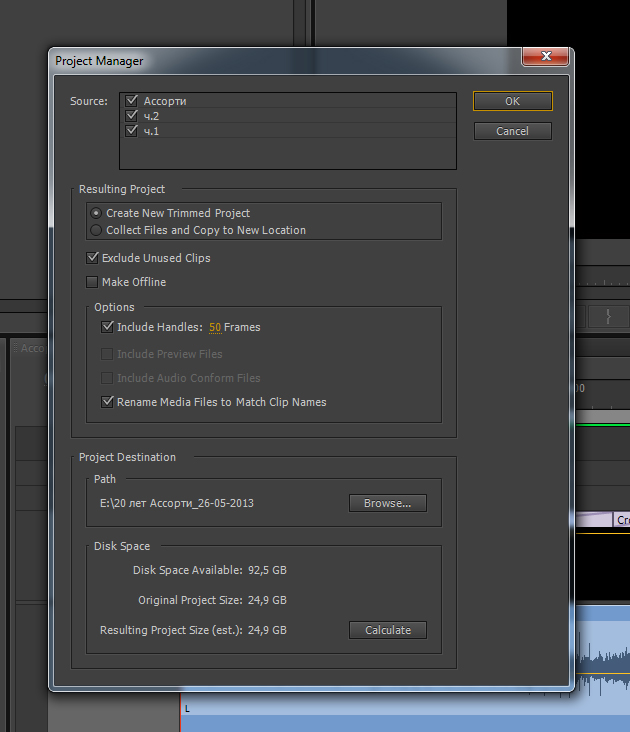
Task: Select the ч.1 row in Source list
Action: 288,131
